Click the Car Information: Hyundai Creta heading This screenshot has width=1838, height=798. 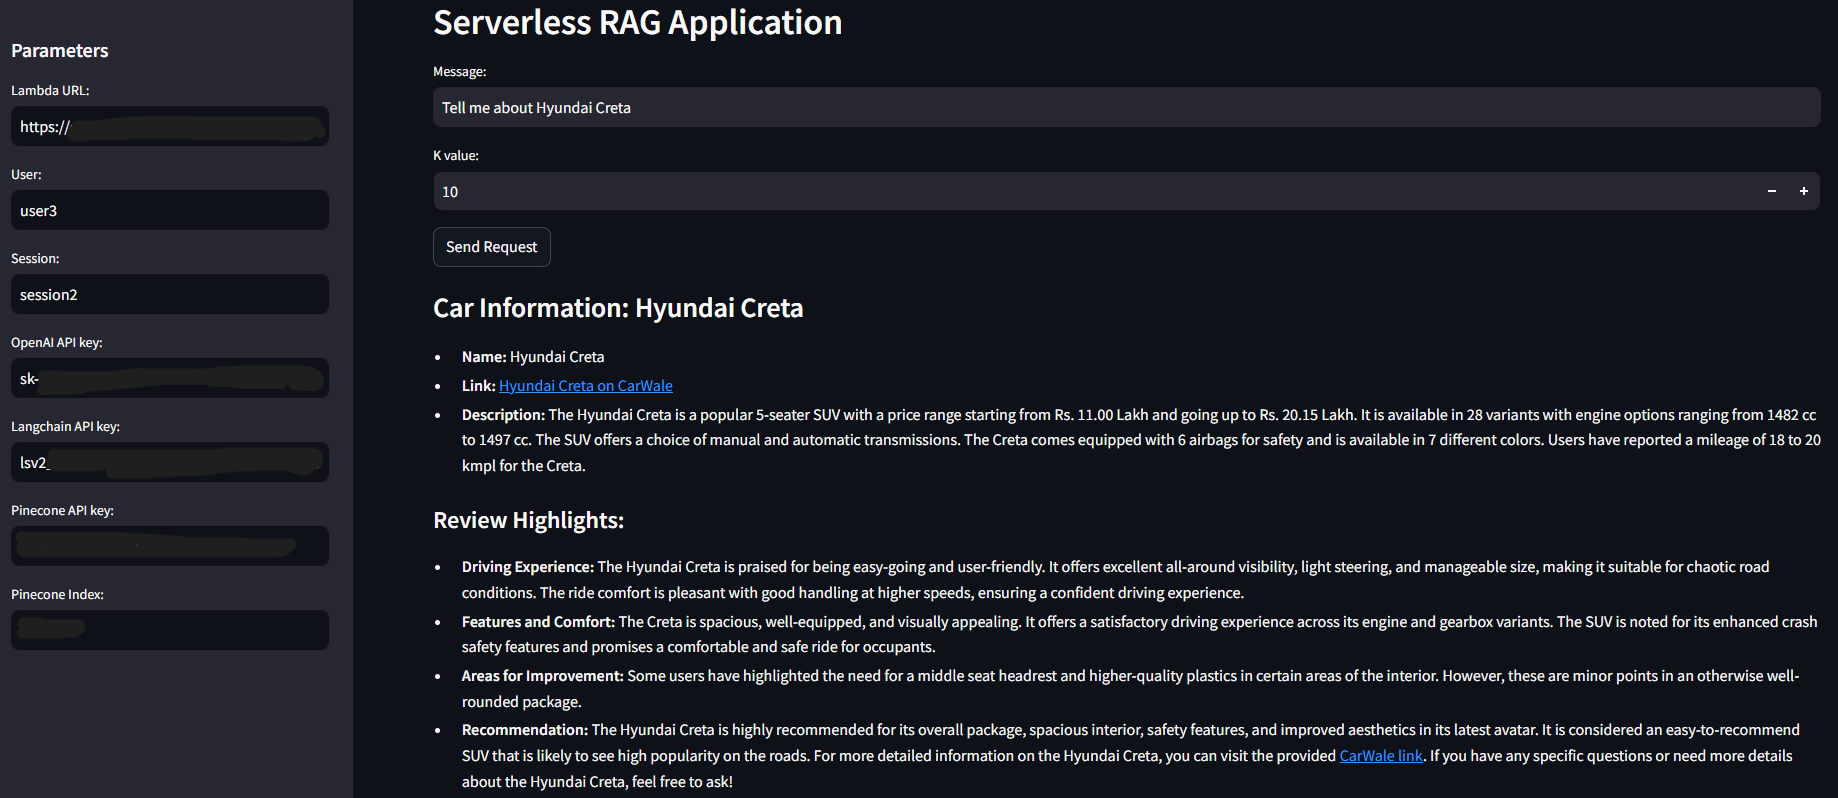click(618, 308)
